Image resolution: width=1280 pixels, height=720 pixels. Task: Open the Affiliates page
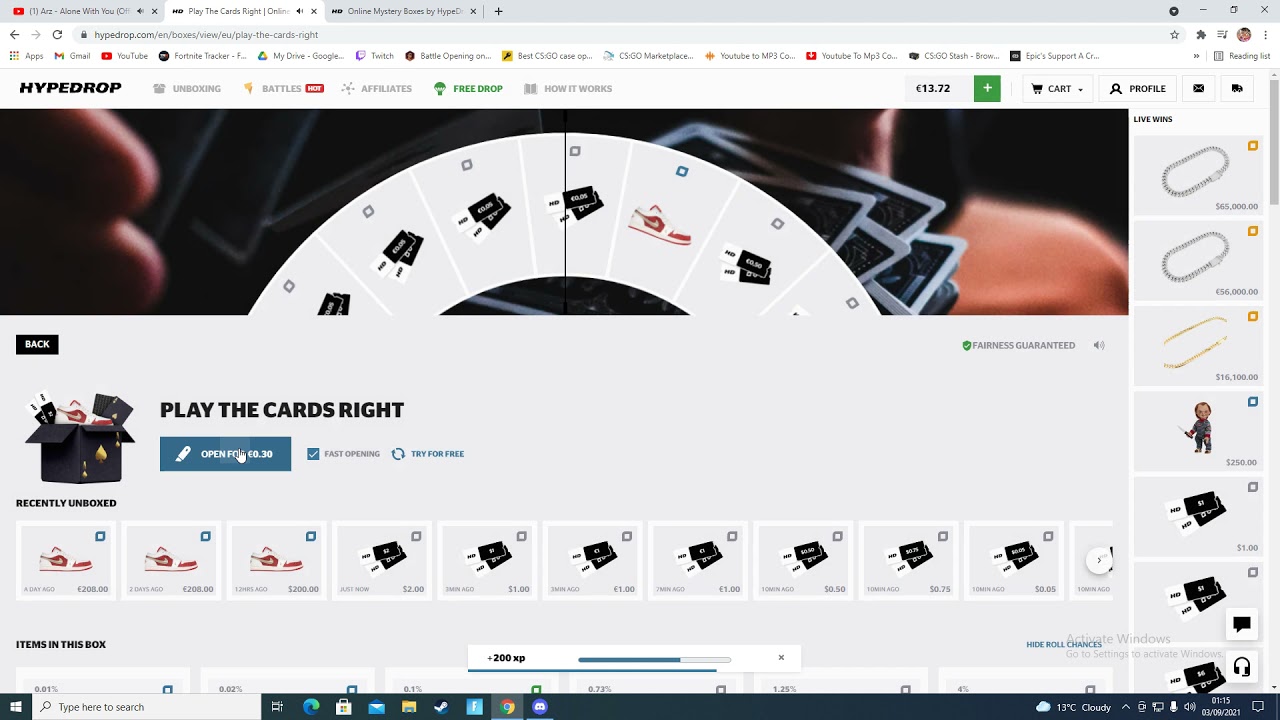click(376, 88)
